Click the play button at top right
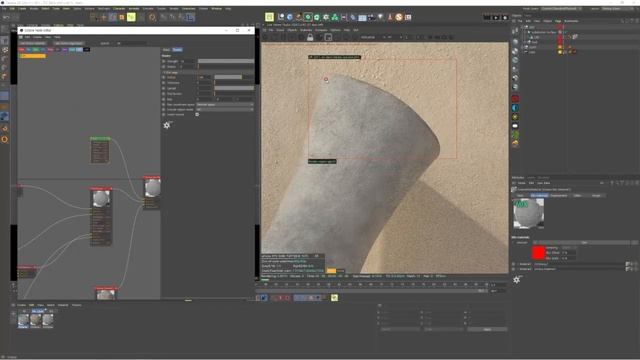The width and height of the screenshot is (640, 360). tap(496, 17)
